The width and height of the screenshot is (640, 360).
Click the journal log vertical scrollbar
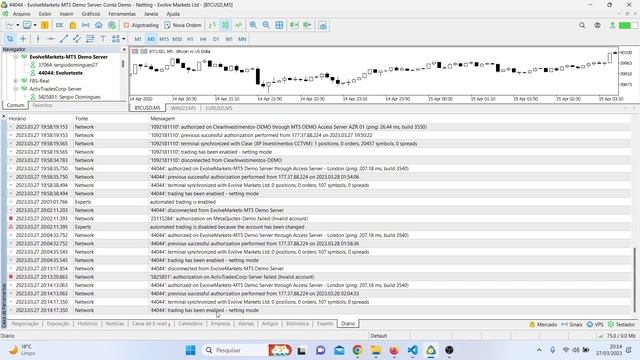[634, 280]
